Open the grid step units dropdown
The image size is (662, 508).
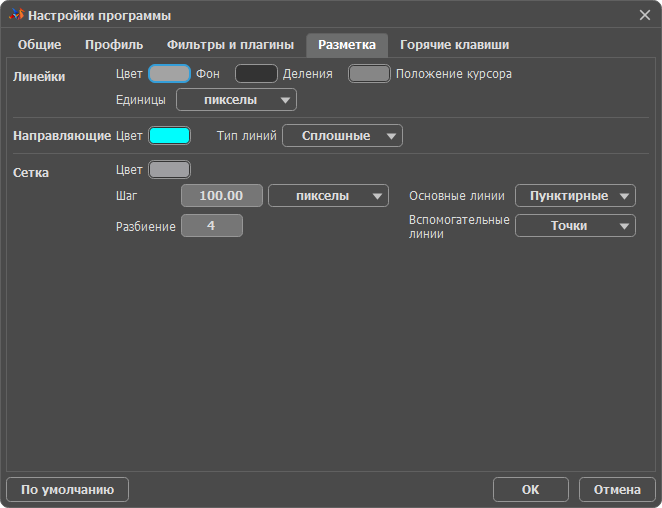coord(328,196)
